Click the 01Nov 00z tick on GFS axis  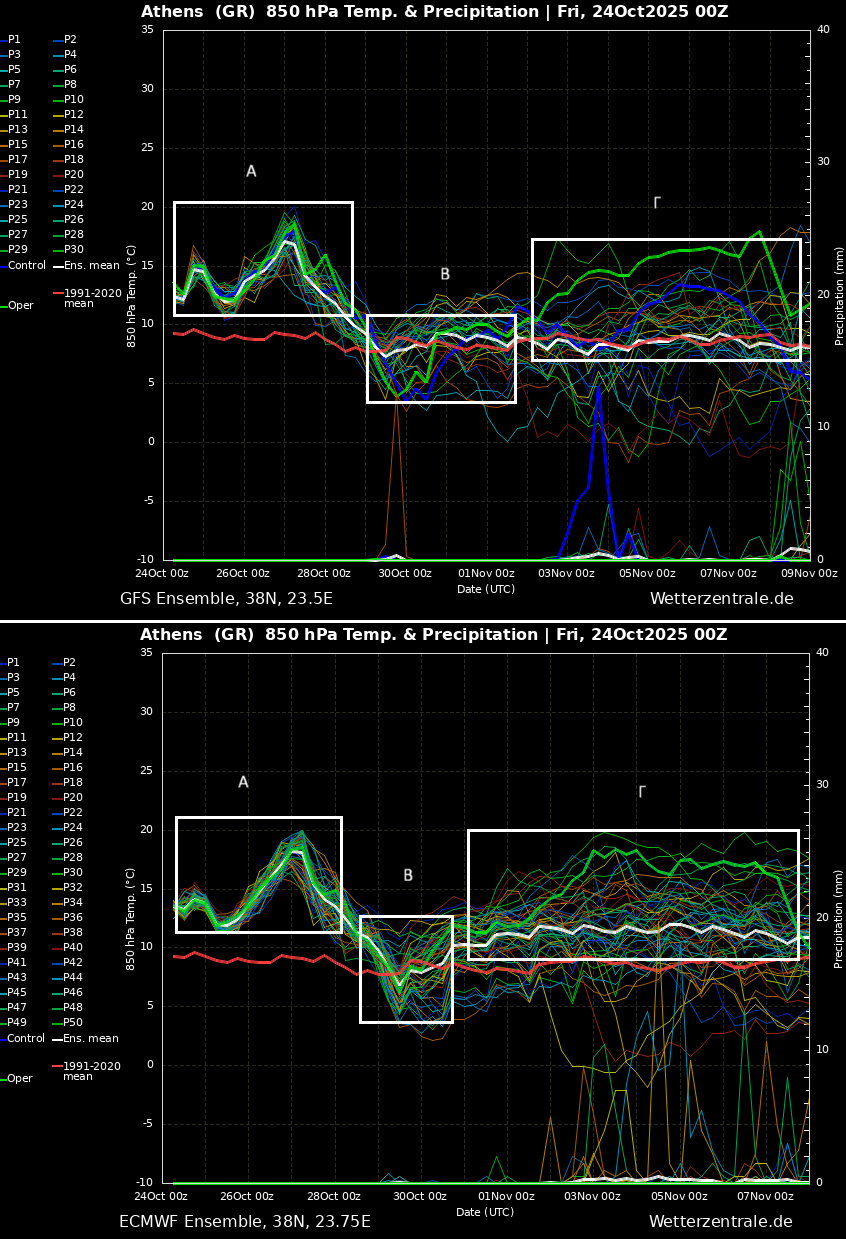pyautogui.click(x=486, y=574)
